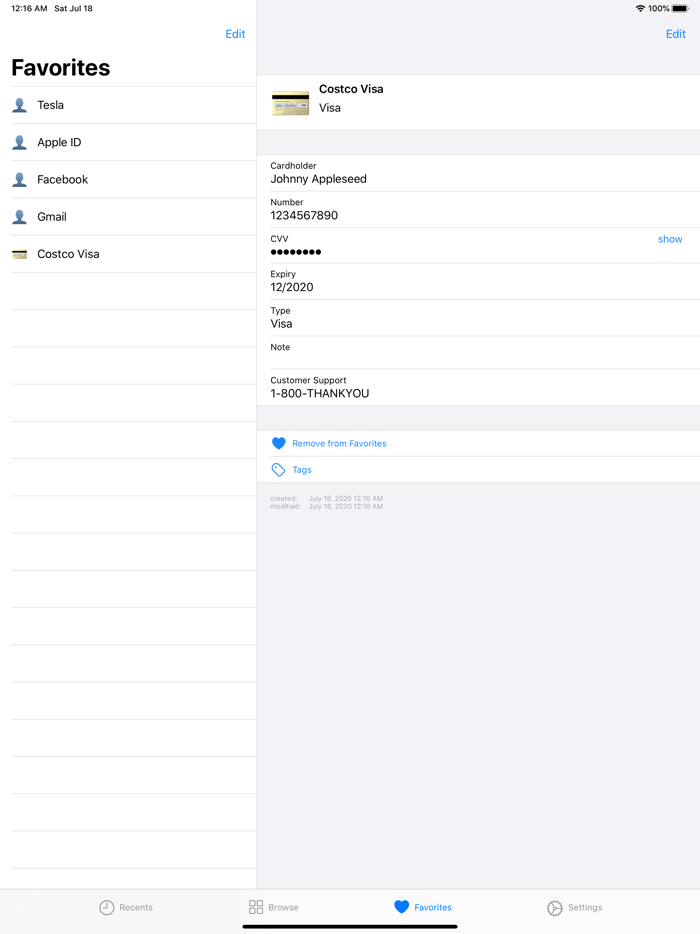
Task: Tap the hidden CVV dots
Action: pyautogui.click(x=295, y=252)
